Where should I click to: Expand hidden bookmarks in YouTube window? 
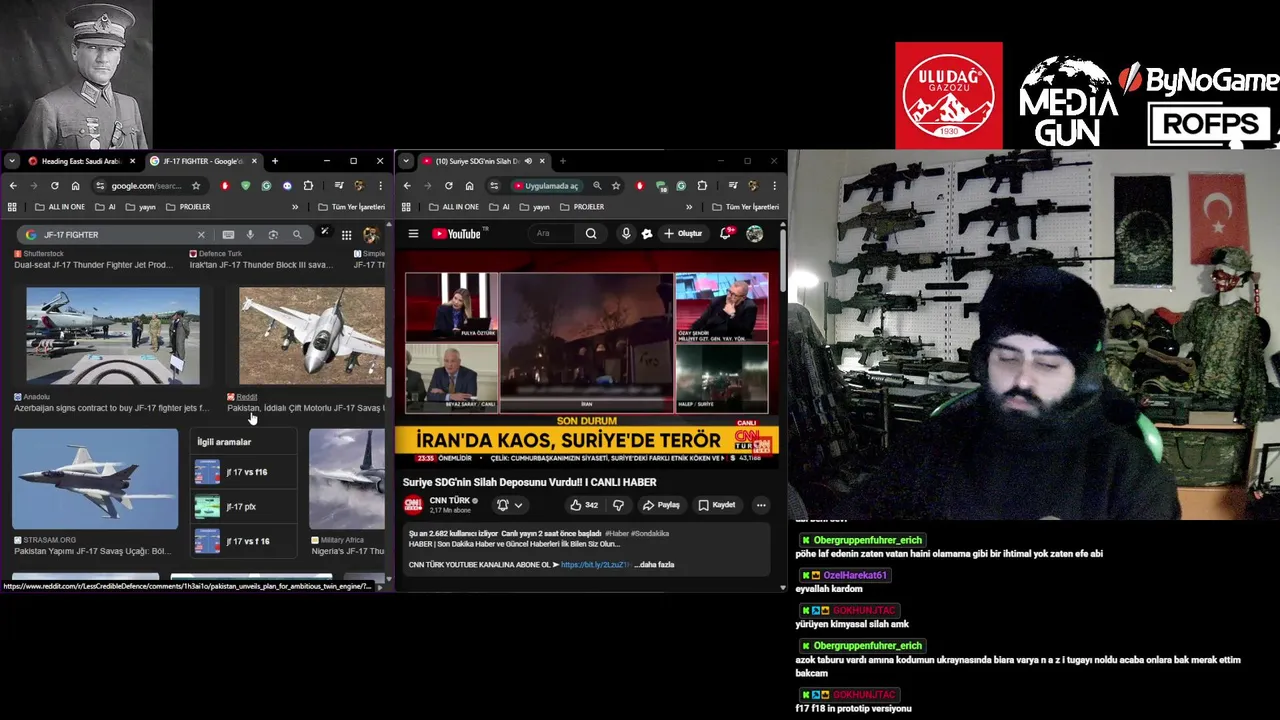click(x=689, y=207)
